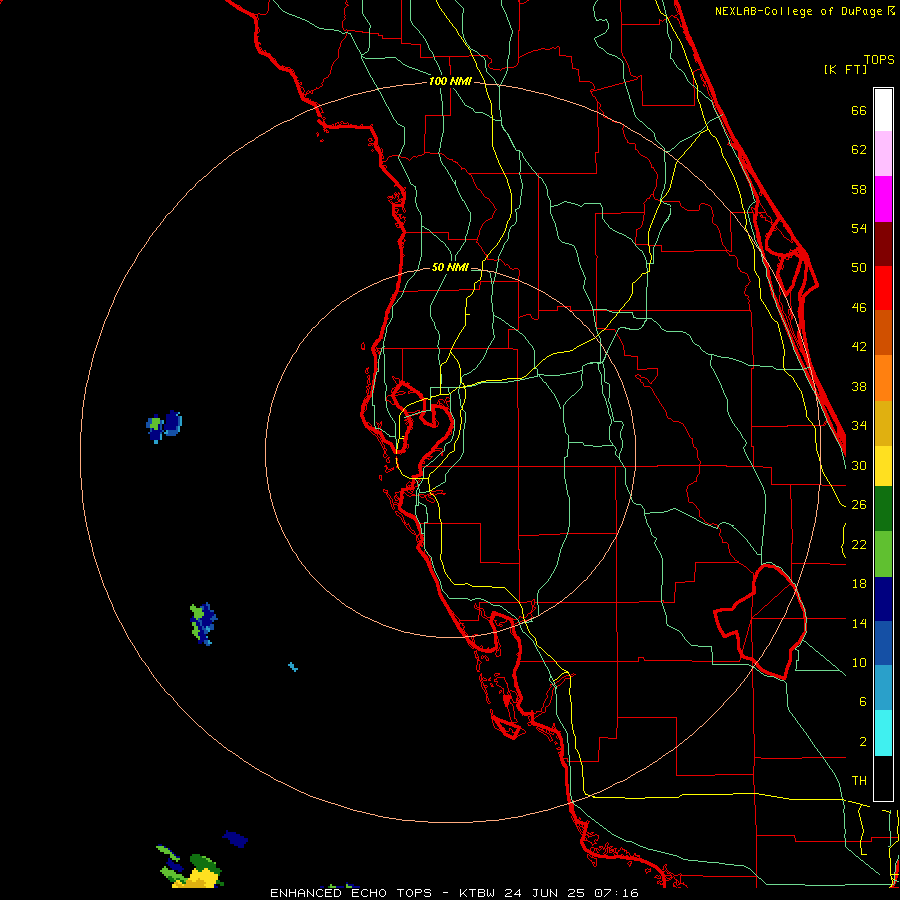This screenshot has width=900, height=900.
Task: Select the dark green legend swatch
Action: (883, 509)
